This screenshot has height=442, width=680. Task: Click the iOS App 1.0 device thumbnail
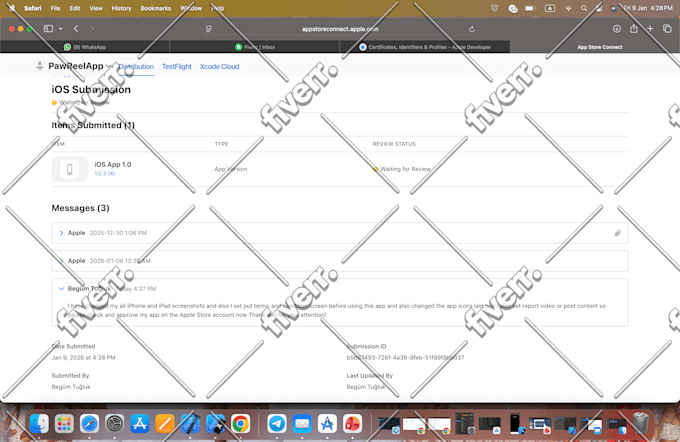[x=69, y=169]
